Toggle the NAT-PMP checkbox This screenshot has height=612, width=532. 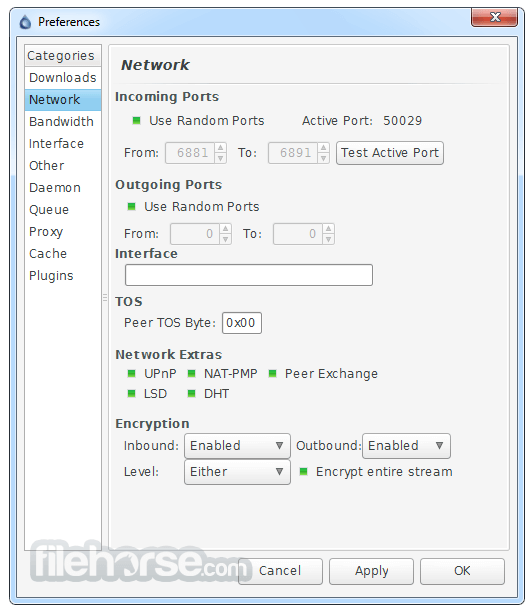[191, 374]
